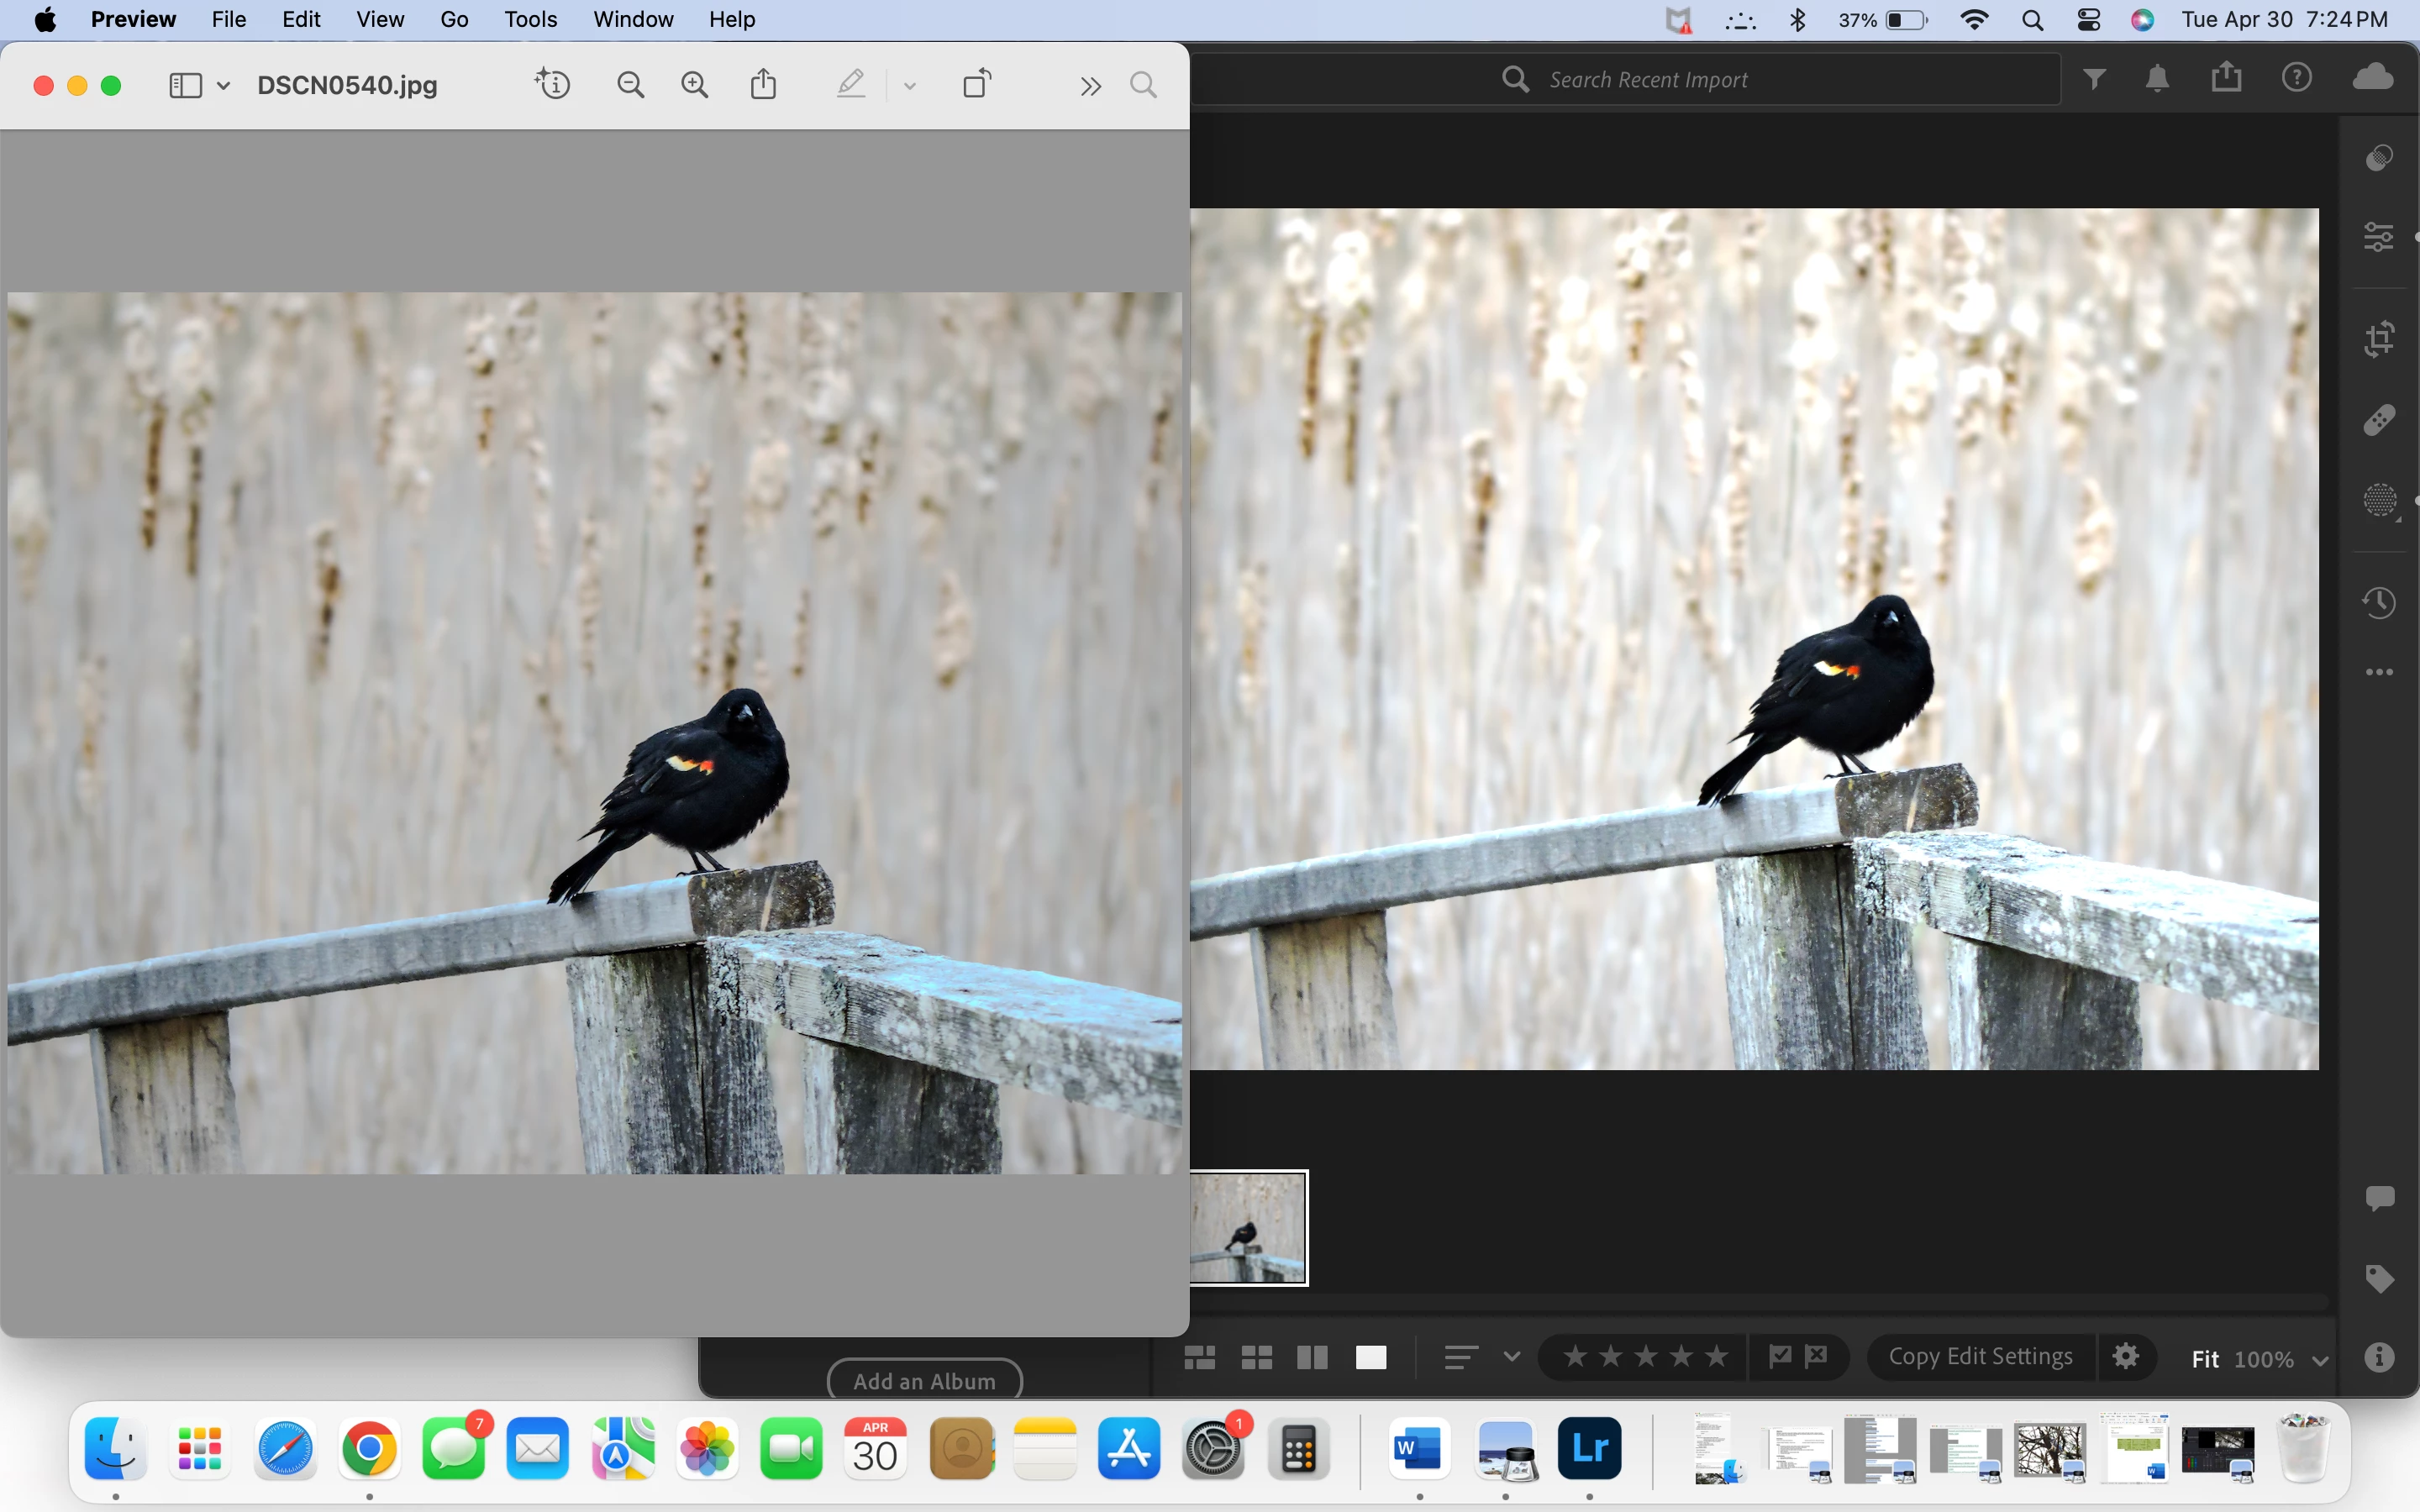The height and width of the screenshot is (1512, 2420).
Task: Click the Rotate button in Preview toolbar
Action: click(977, 85)
